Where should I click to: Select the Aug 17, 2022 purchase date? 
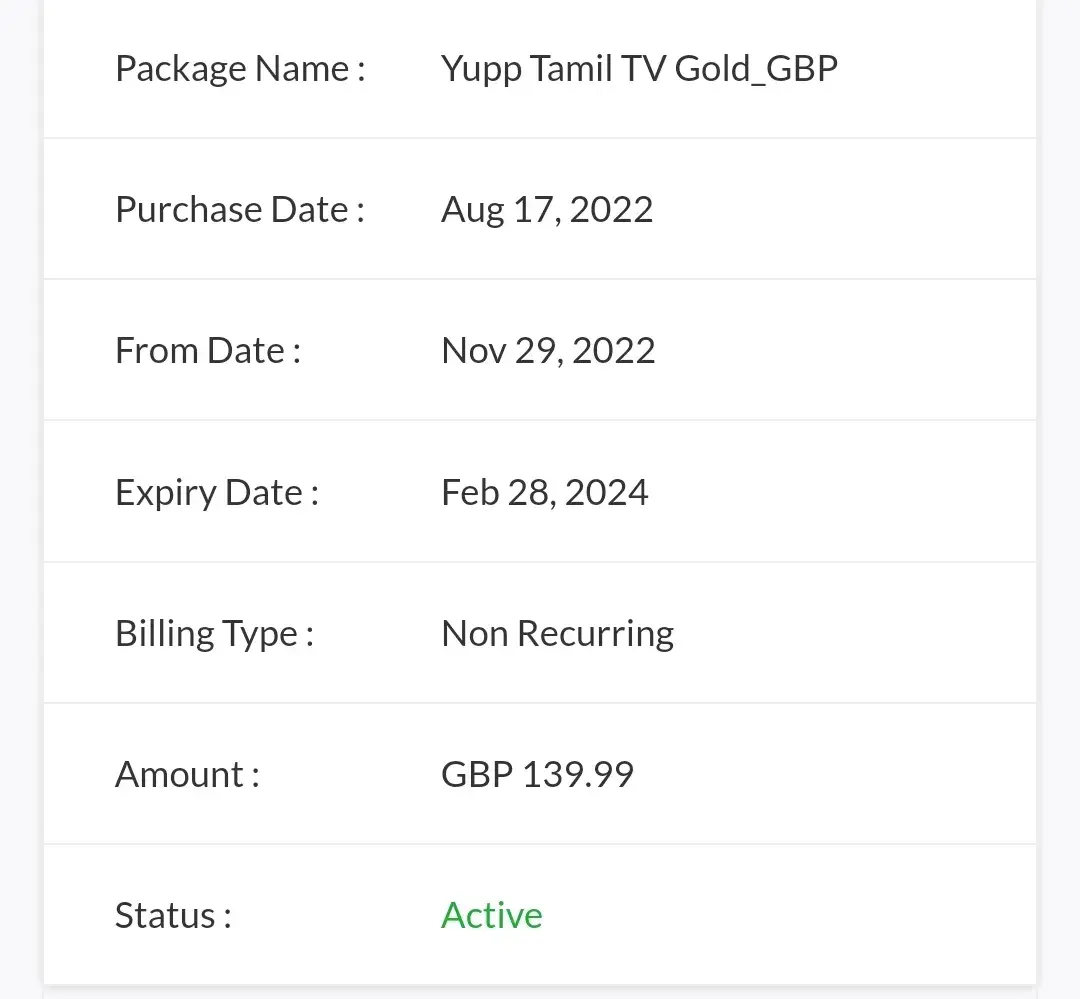547,210
